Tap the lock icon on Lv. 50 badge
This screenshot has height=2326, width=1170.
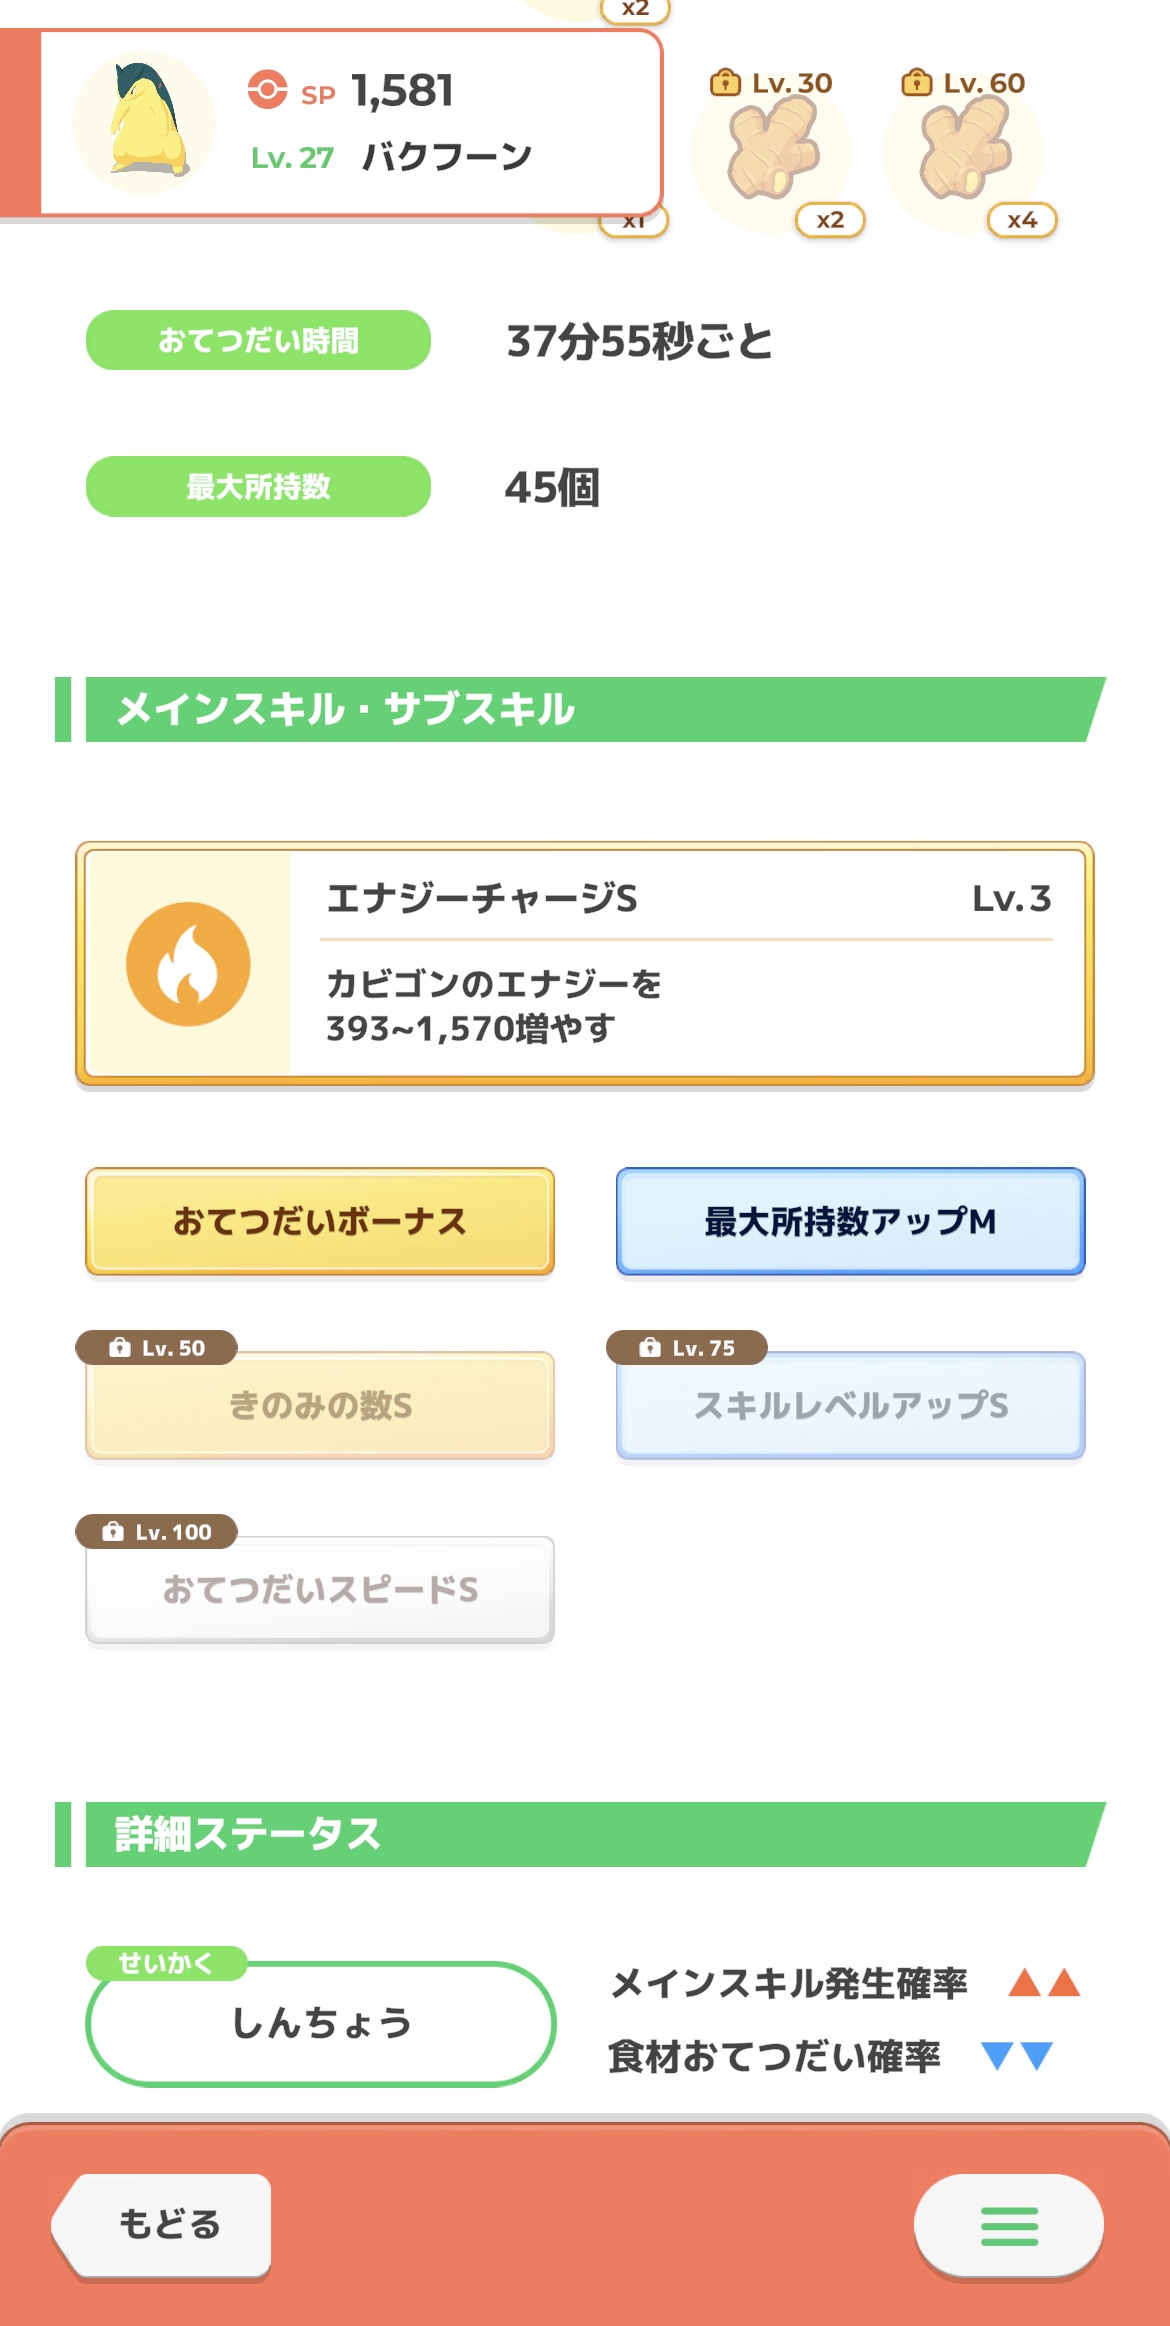[120, 1348]
